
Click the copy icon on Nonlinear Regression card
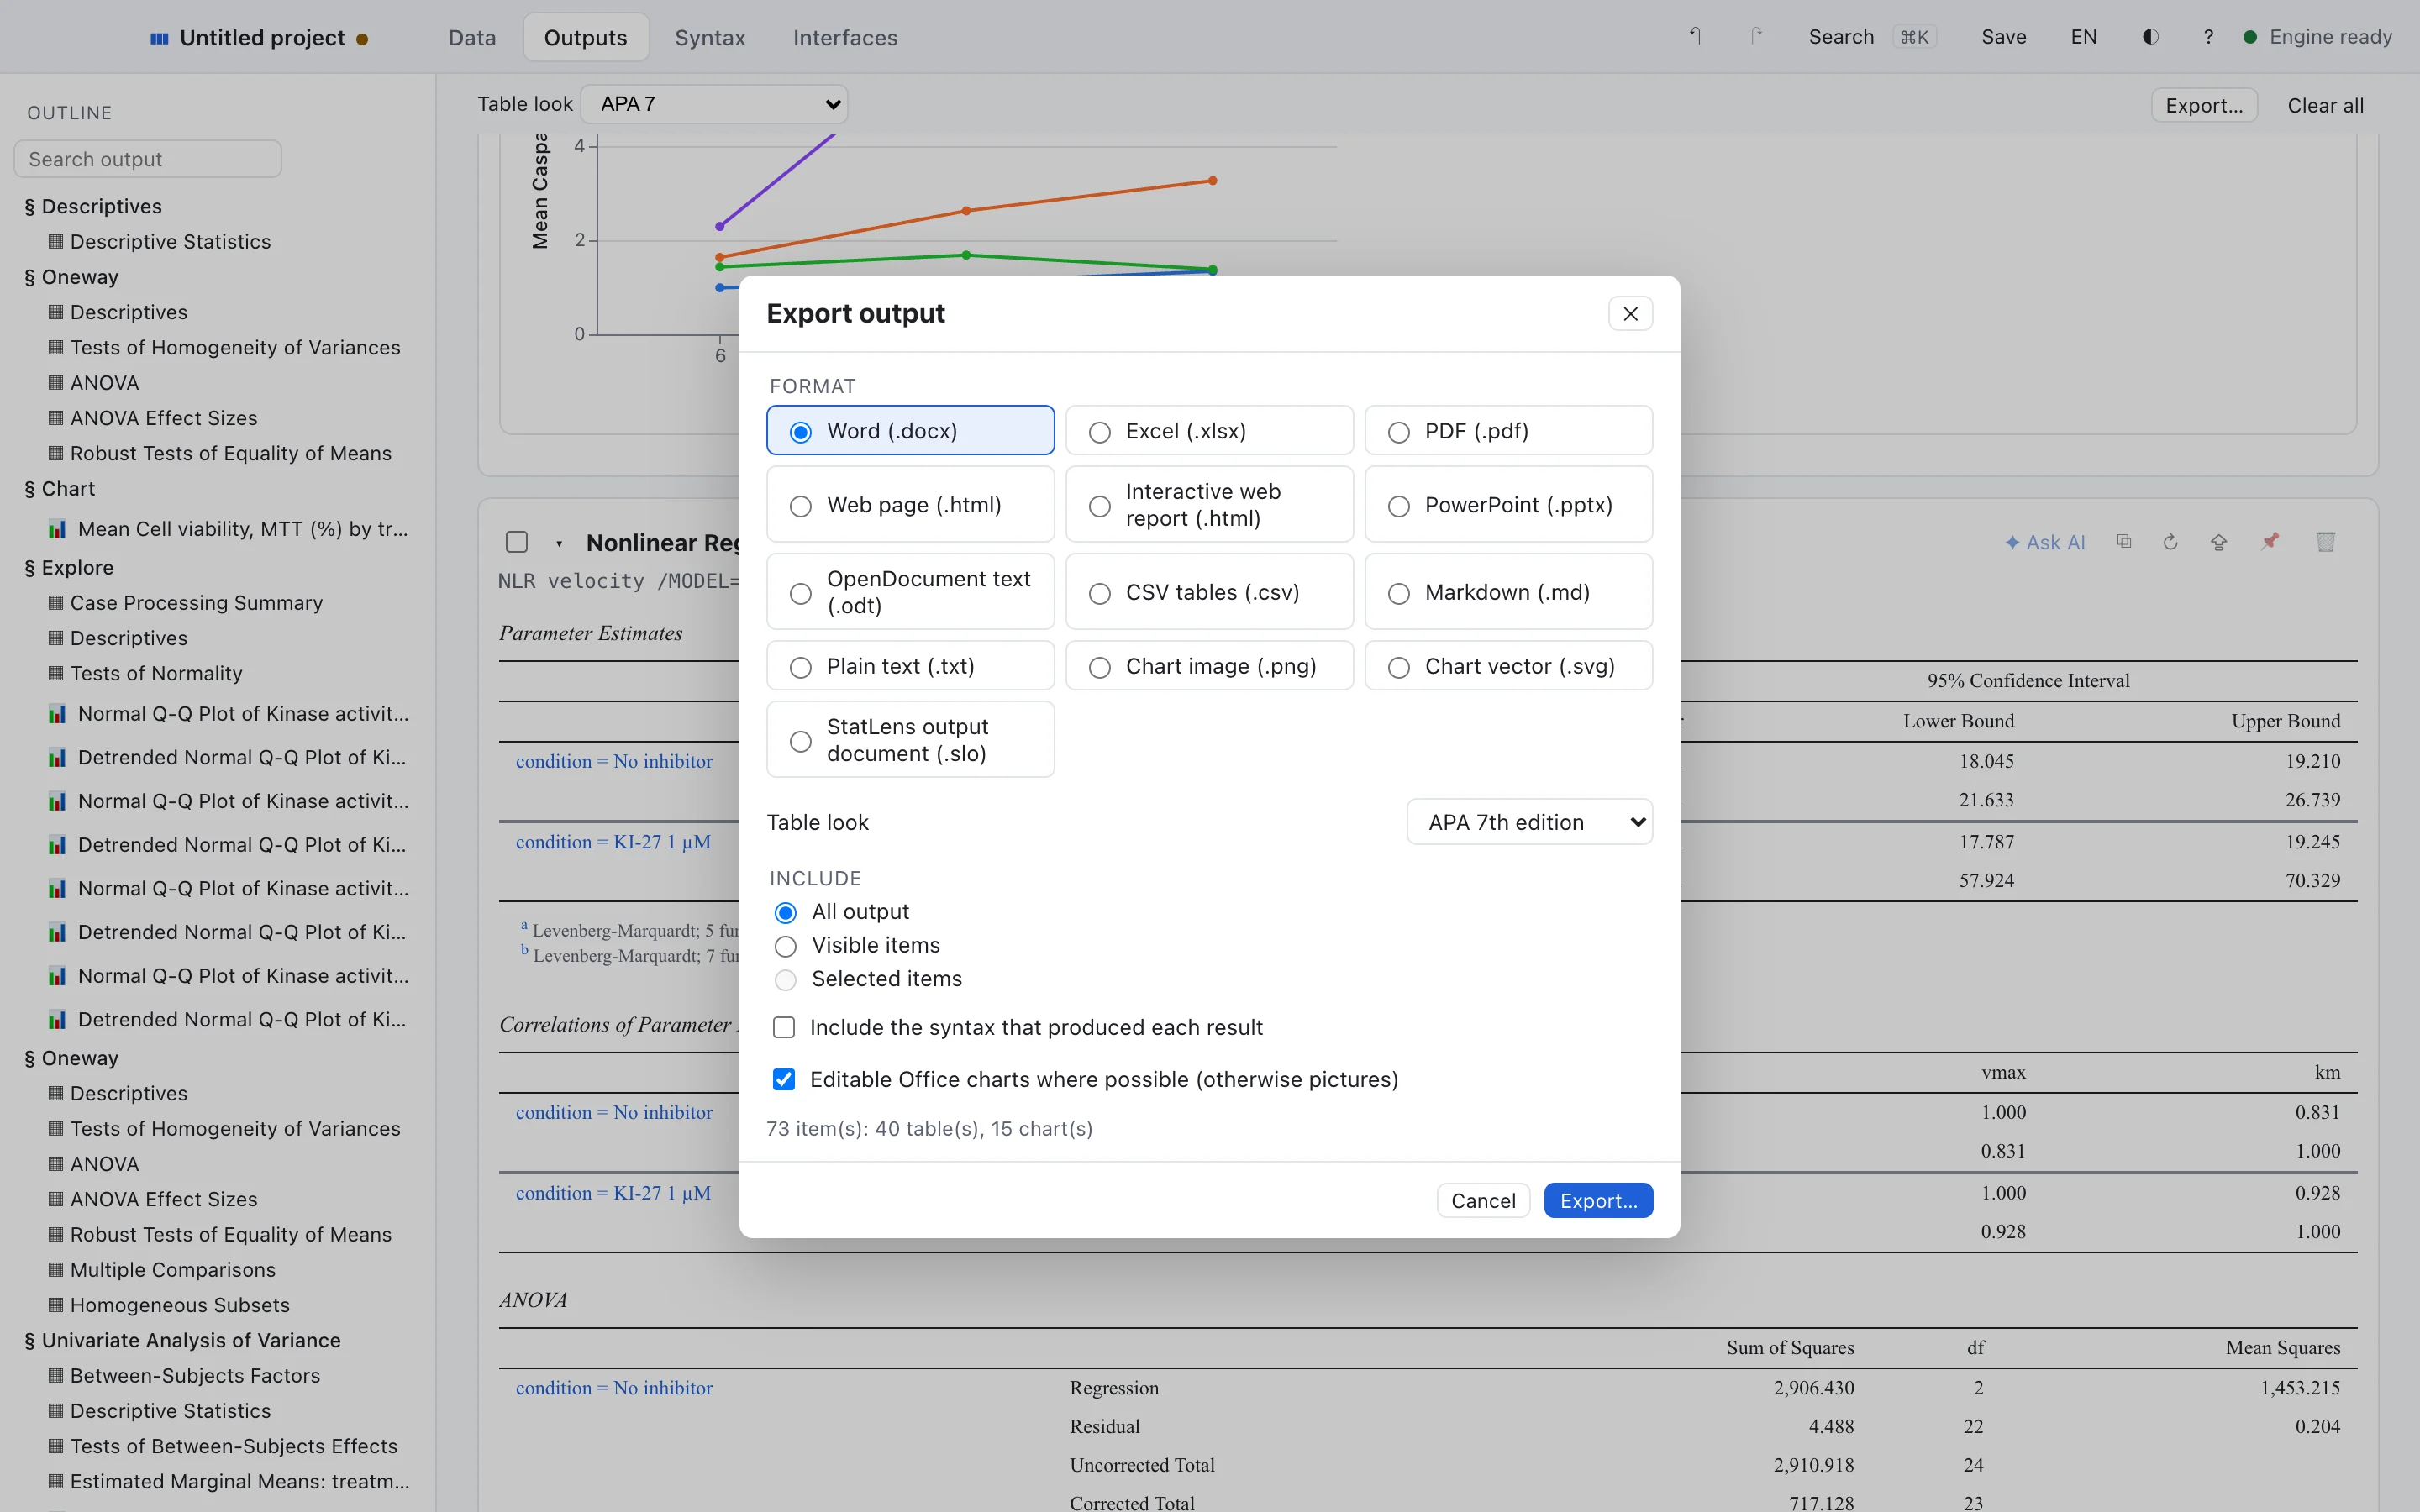point(2124,542)
